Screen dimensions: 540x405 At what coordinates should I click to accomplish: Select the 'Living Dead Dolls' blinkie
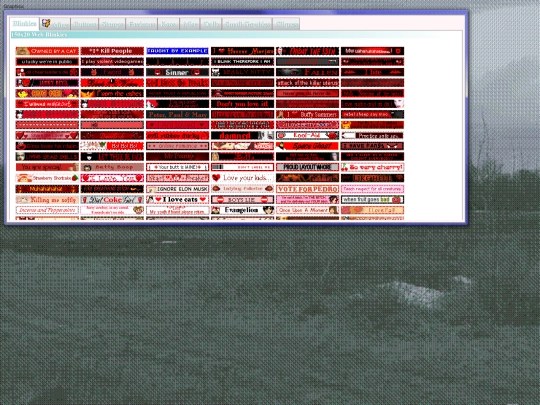coord(47,157)
